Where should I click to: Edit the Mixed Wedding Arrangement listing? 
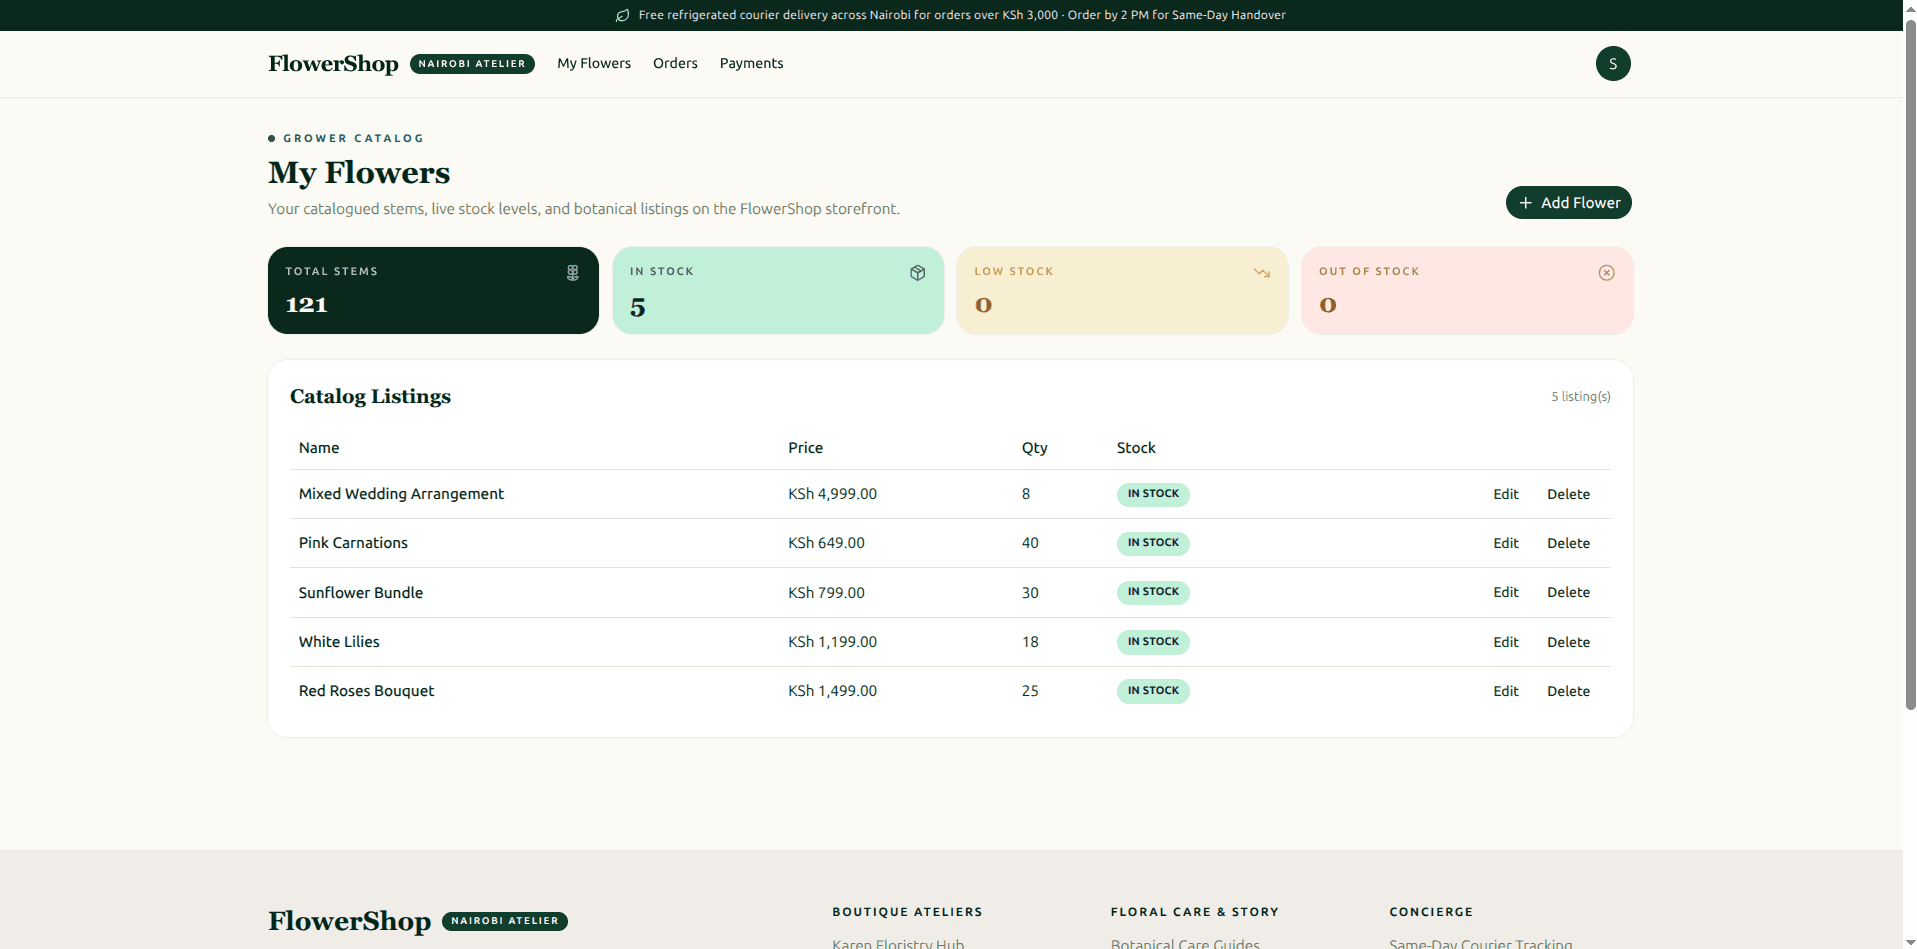[1506, 494]
